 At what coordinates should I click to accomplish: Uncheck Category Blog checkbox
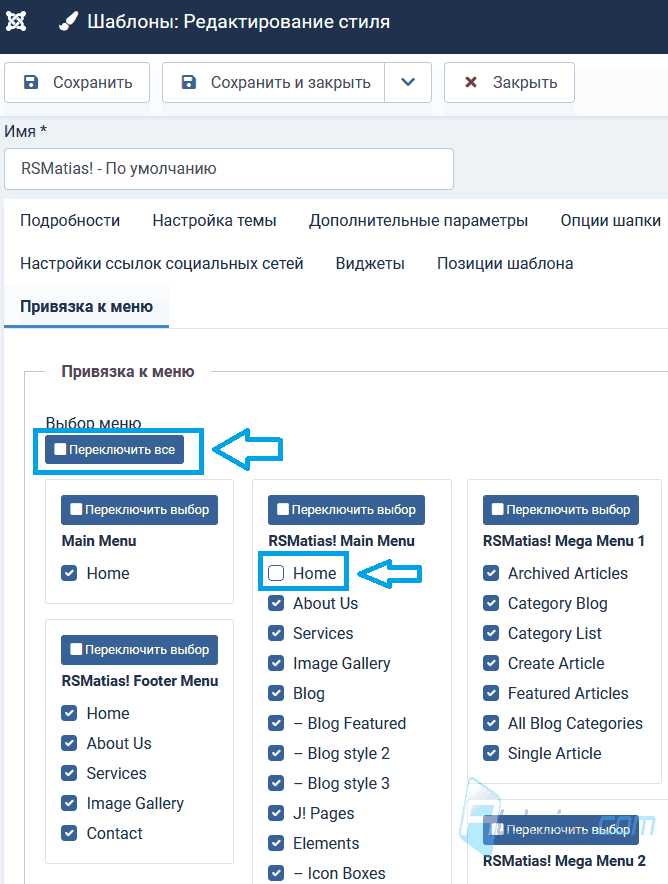click(x=491, y=603)
